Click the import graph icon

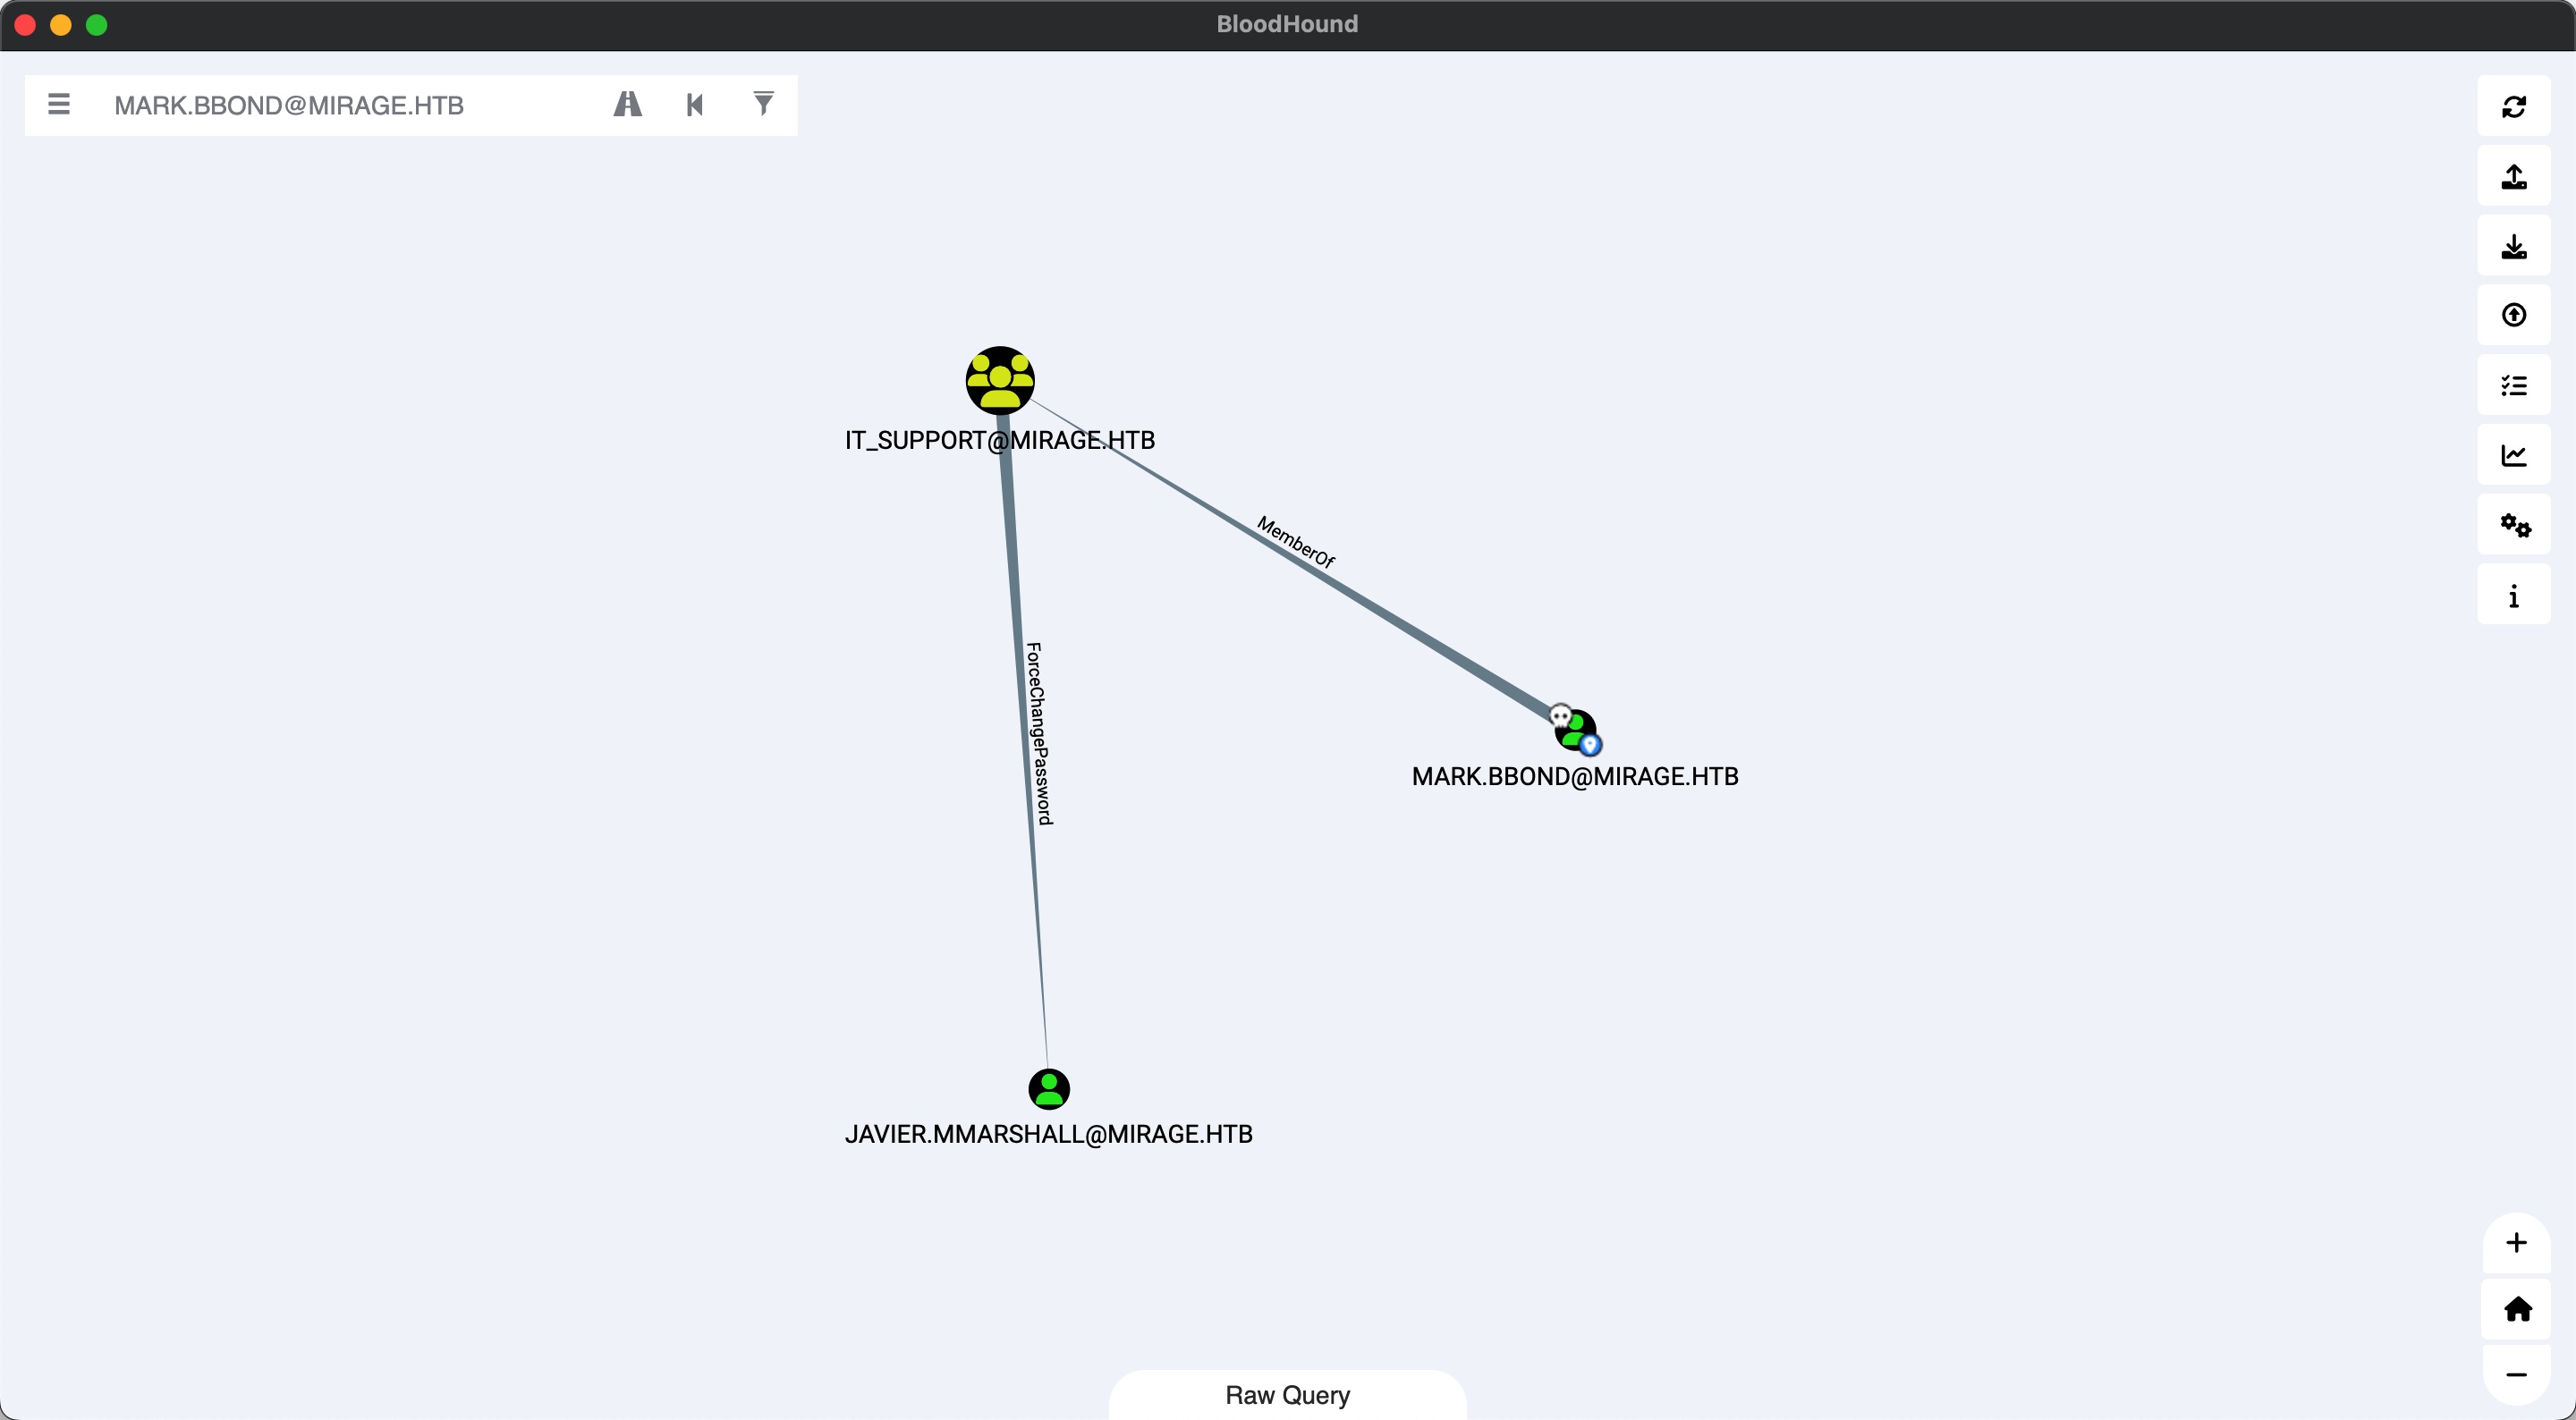2513,246
